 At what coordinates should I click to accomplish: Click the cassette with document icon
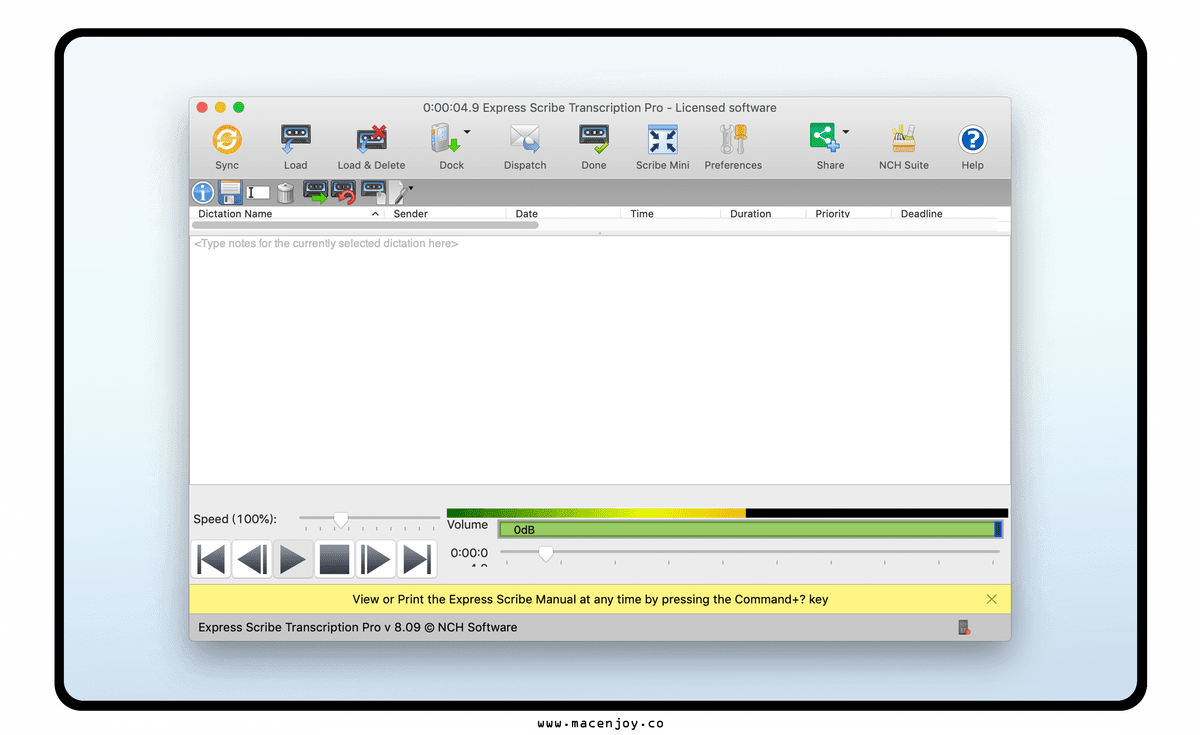(x=374, y=192)
